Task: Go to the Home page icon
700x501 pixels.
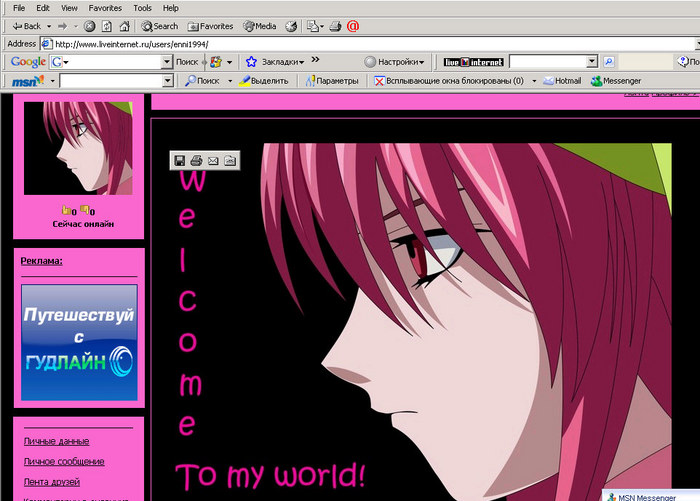Action: [125, 26]
